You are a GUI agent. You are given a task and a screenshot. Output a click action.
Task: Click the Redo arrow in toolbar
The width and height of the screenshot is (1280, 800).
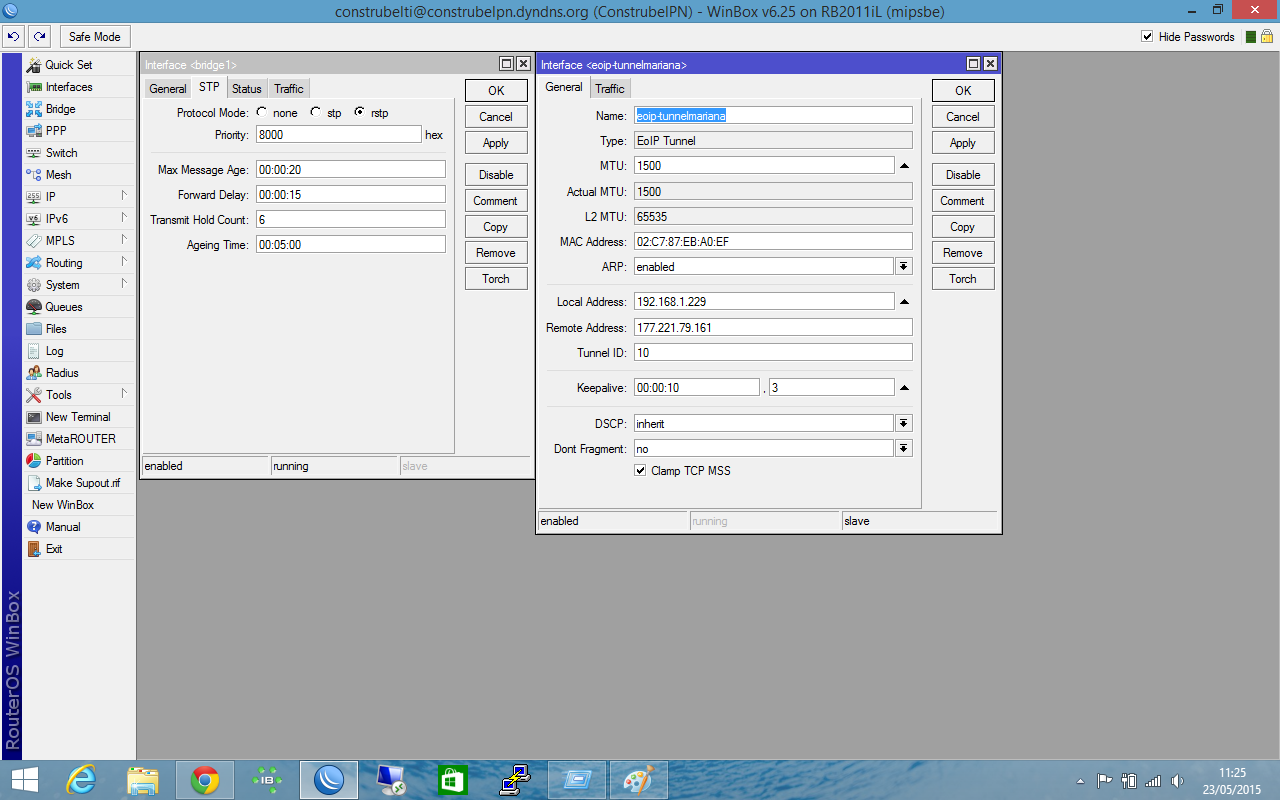(39, 37)
